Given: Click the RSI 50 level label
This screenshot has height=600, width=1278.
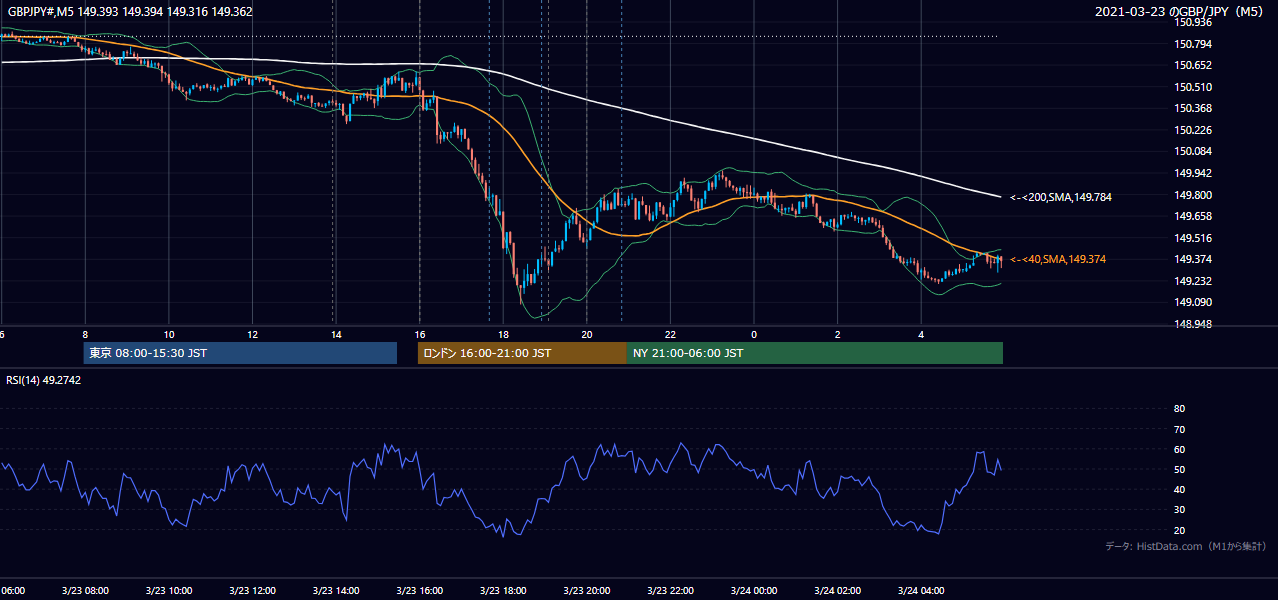Looking at the screenshot, I should tap(1179, 469).
